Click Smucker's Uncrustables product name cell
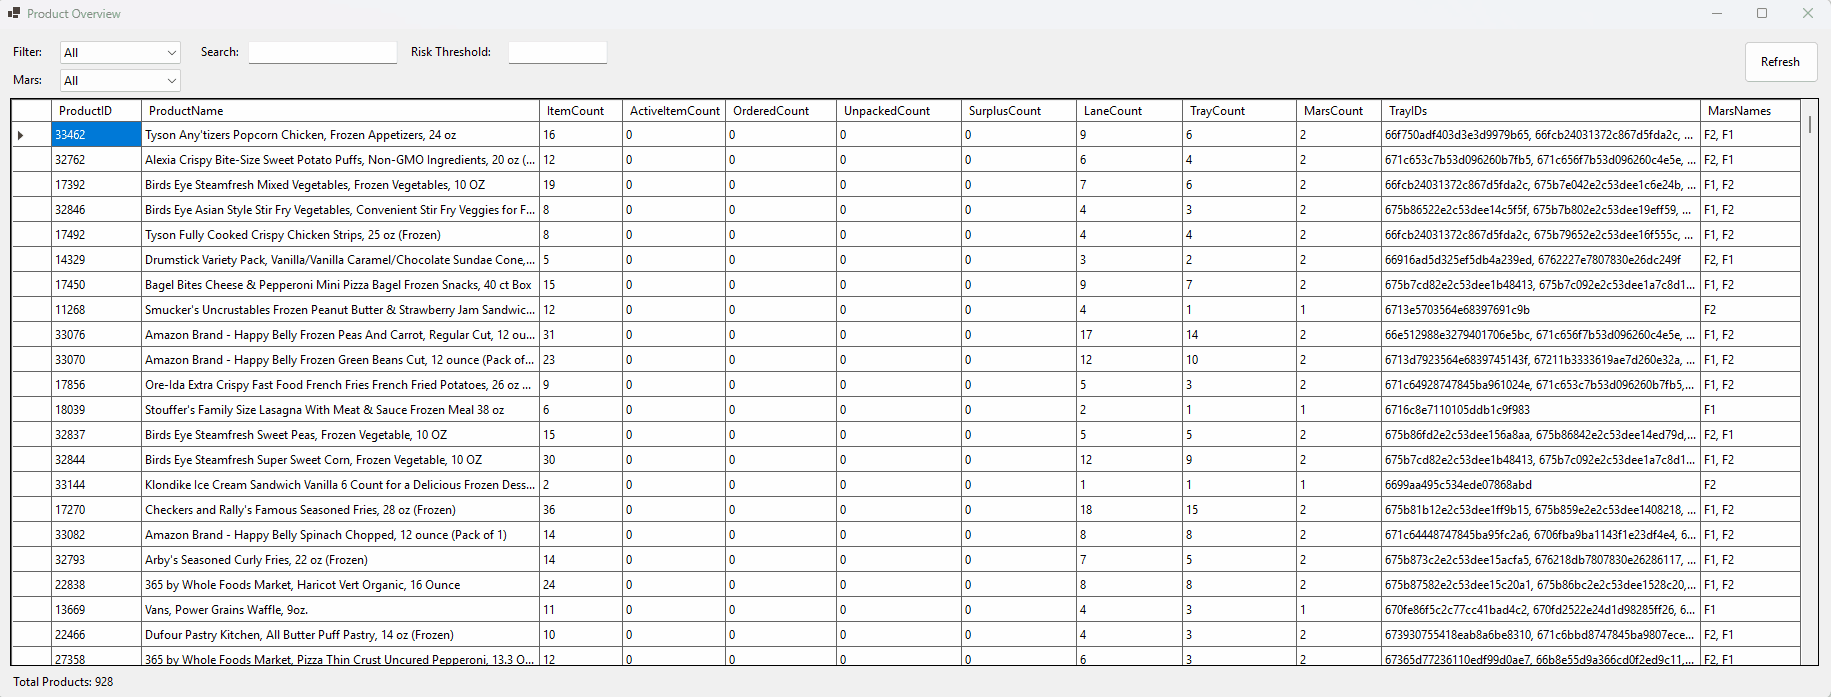Viewport: 1831px width, 697px height. point(340,310)
